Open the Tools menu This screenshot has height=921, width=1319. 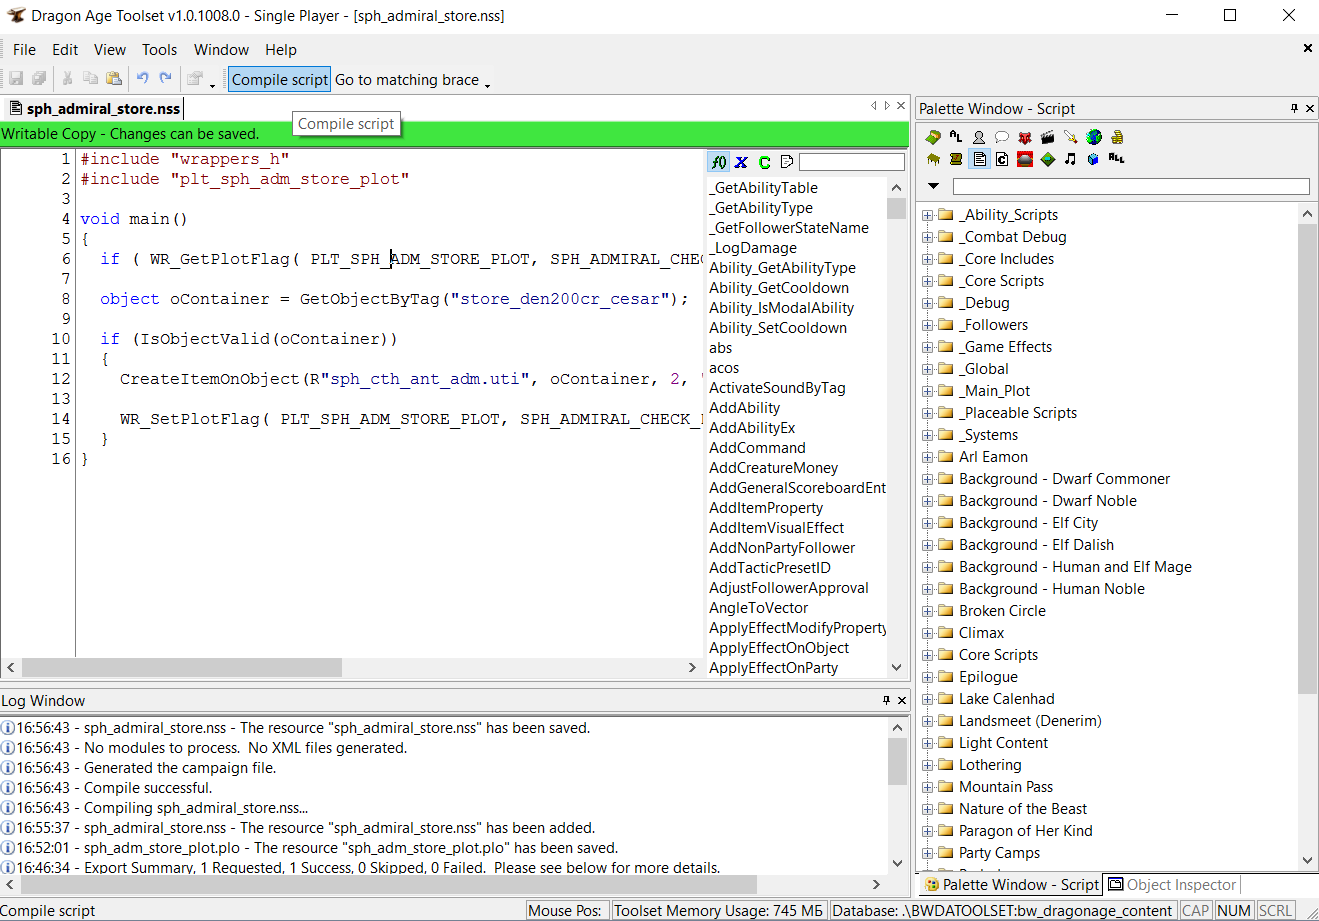pyautogui.click(x=159, y=49)
